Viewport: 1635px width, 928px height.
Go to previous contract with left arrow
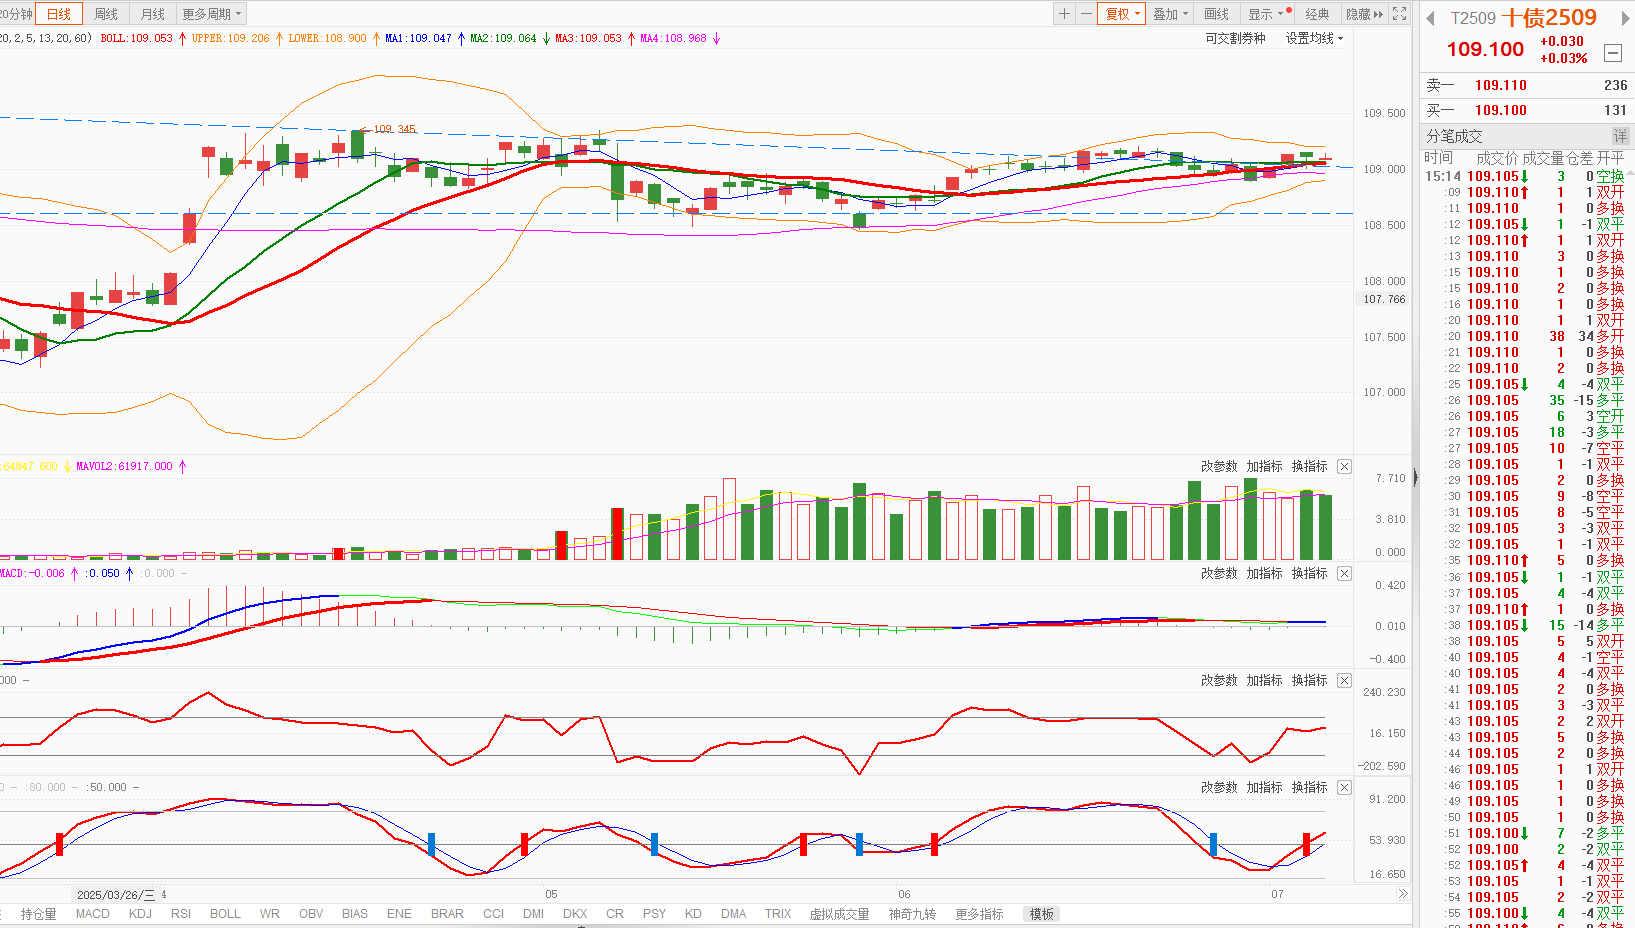[x=1430, y=18]
